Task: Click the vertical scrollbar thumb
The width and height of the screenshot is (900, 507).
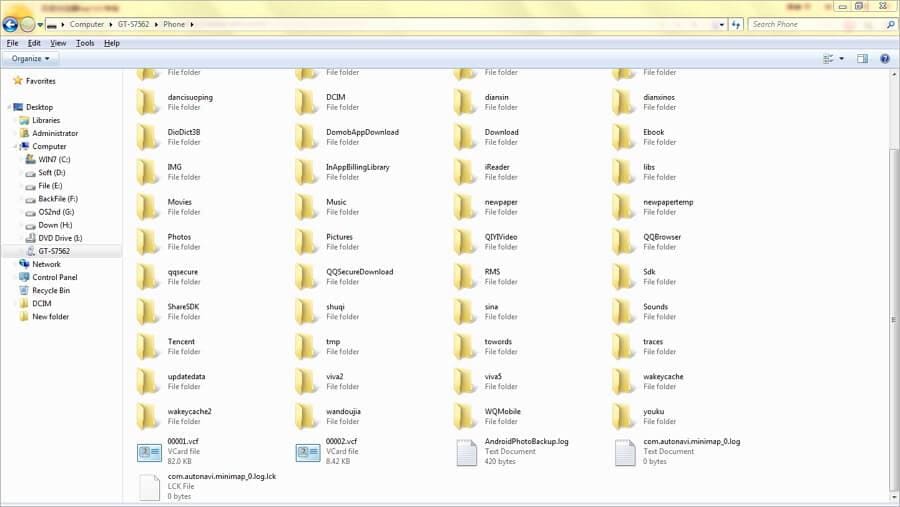Action: pyautogui.click(x=893, y=319)
